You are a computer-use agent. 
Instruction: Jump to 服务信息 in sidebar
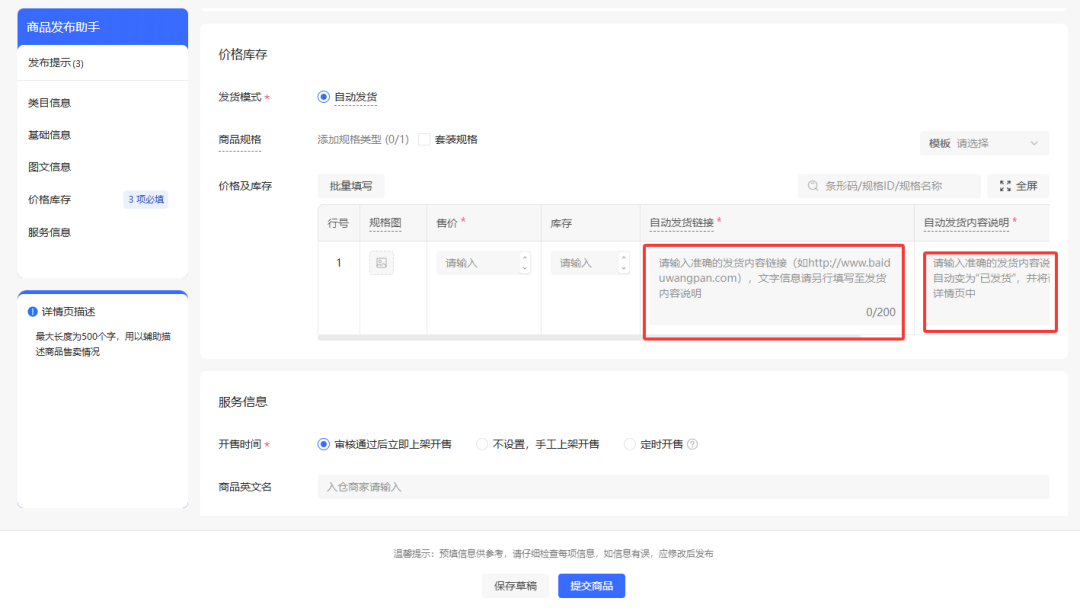[x=49, y=232]
